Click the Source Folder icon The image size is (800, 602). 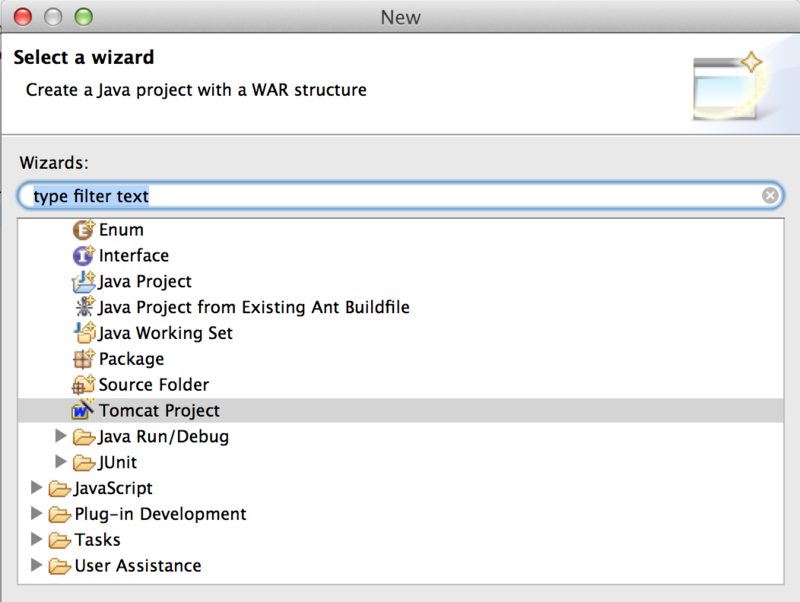pos(83,385)
